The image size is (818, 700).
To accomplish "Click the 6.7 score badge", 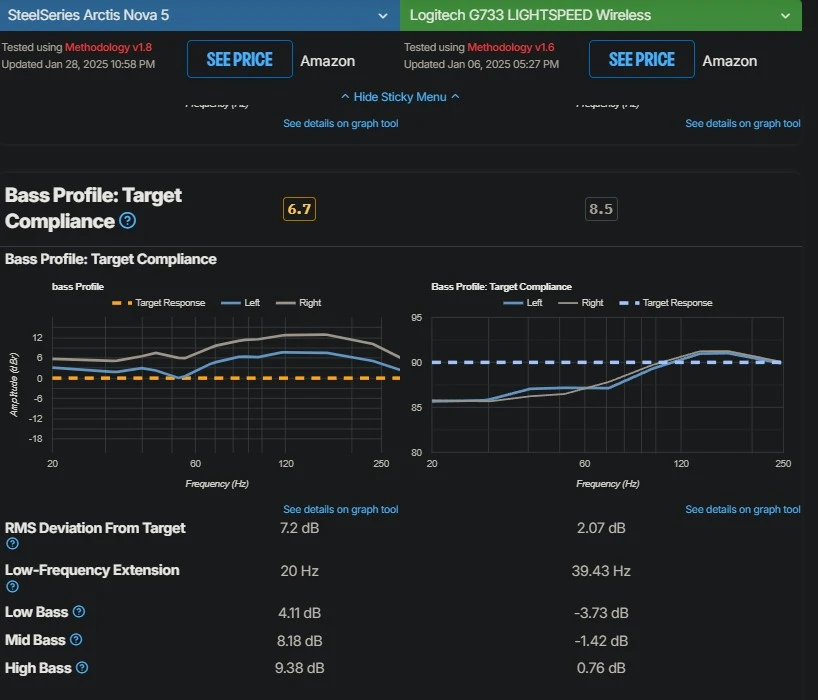I will pyautogui.click(x=299, y=209).
